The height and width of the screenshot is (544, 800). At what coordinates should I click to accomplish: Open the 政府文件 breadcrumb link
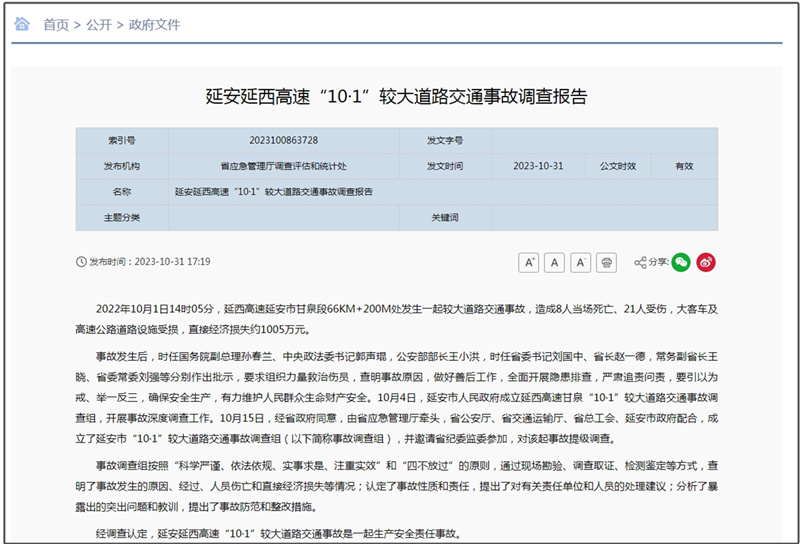tap(154, 24)
